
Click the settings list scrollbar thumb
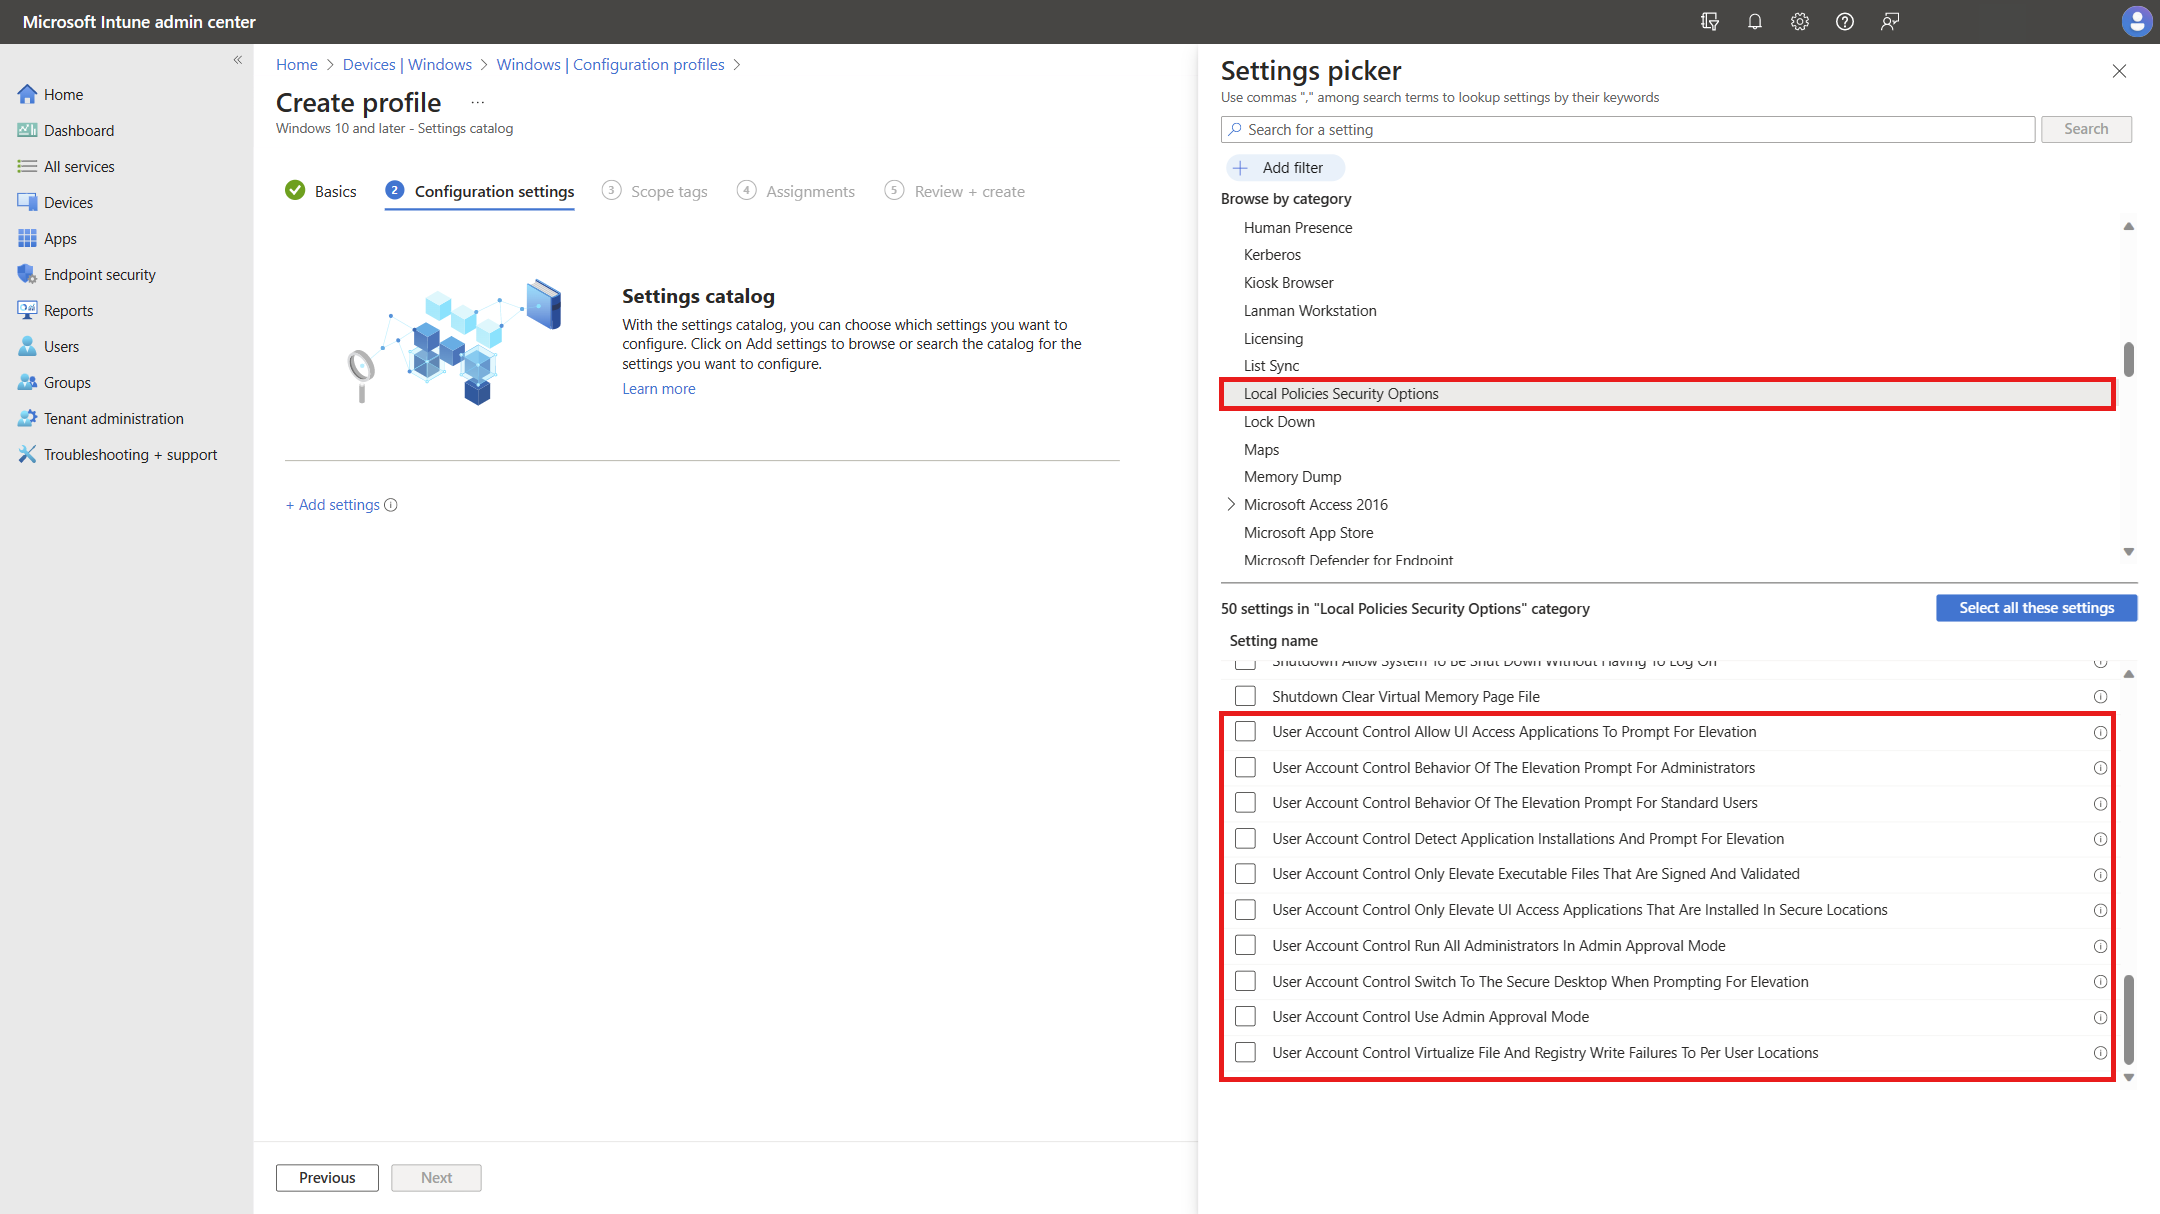pos(2128,1020)
